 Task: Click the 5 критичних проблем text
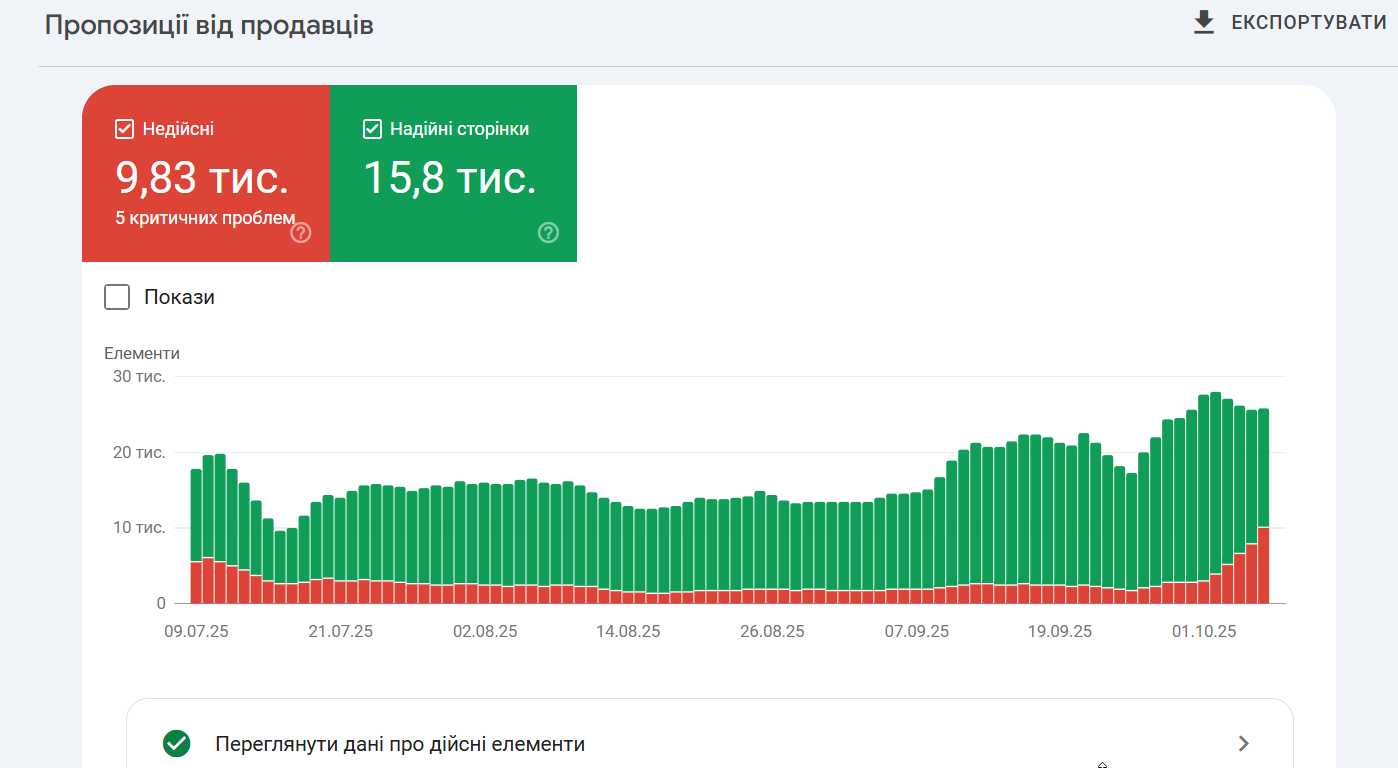pyautogui.click(x=206, y=218)
